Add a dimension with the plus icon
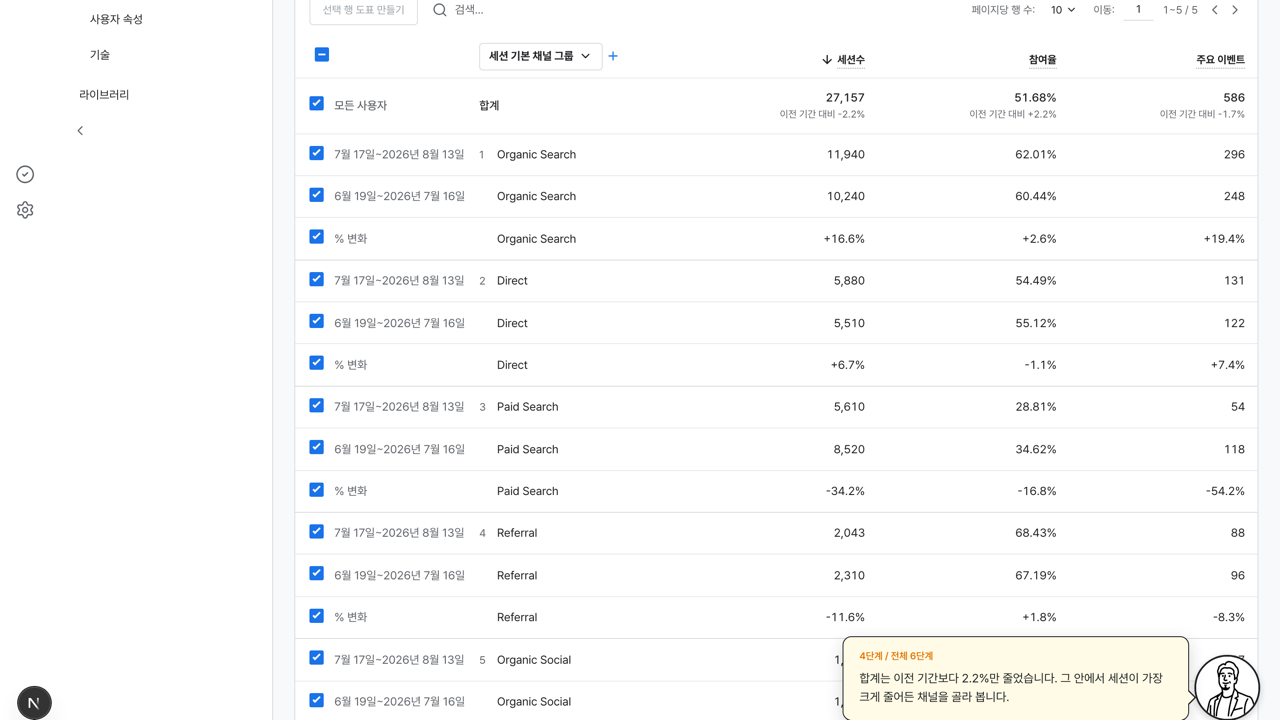The width and height of the screenshot is (1280, 720). point(613,56)
